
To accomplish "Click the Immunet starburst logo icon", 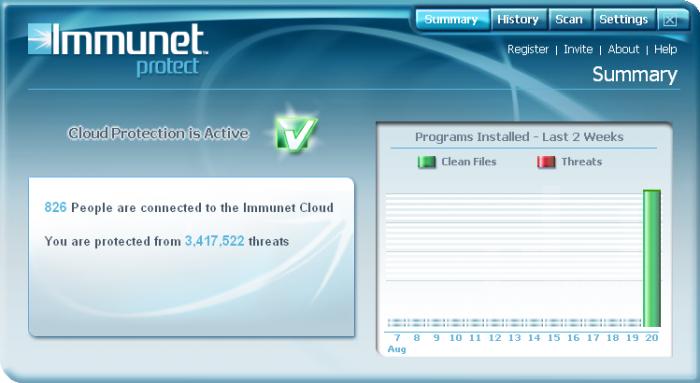I will (40, 39).
